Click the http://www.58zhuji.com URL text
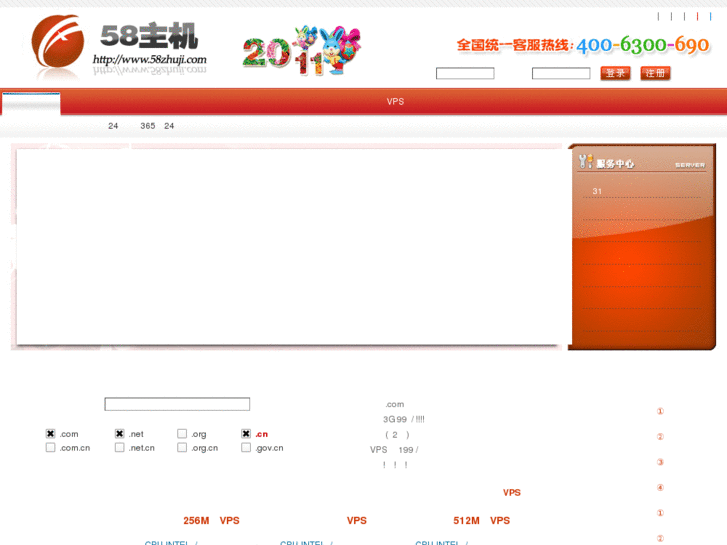This screenshot has height=545, width=727. click(x=150, y=59)
